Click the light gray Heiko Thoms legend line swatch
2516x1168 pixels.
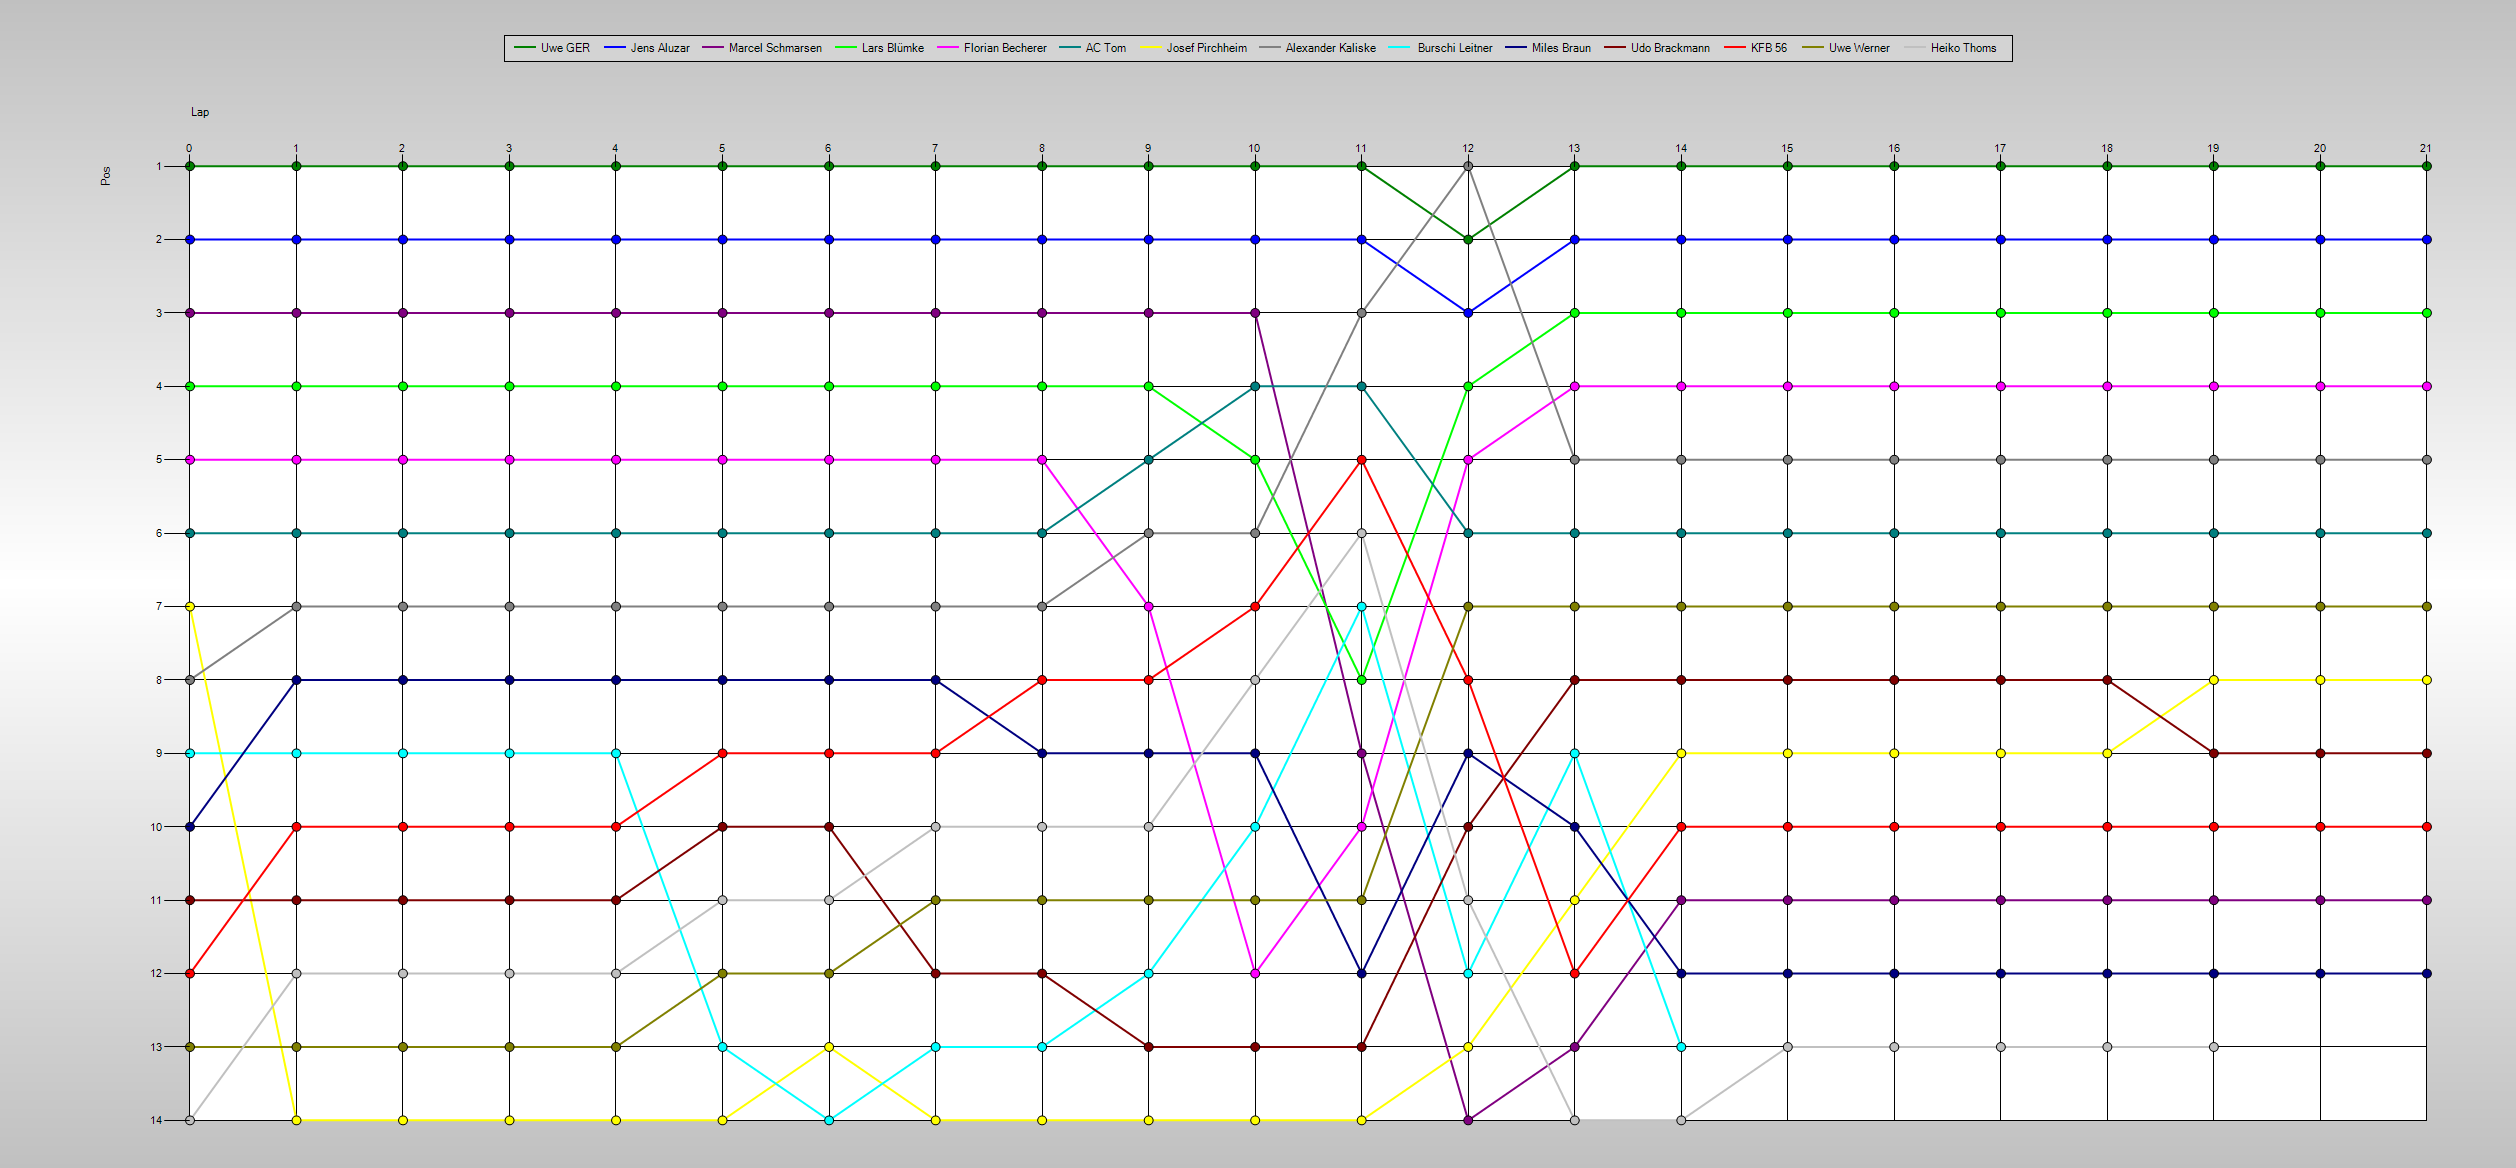(1914, 48)
